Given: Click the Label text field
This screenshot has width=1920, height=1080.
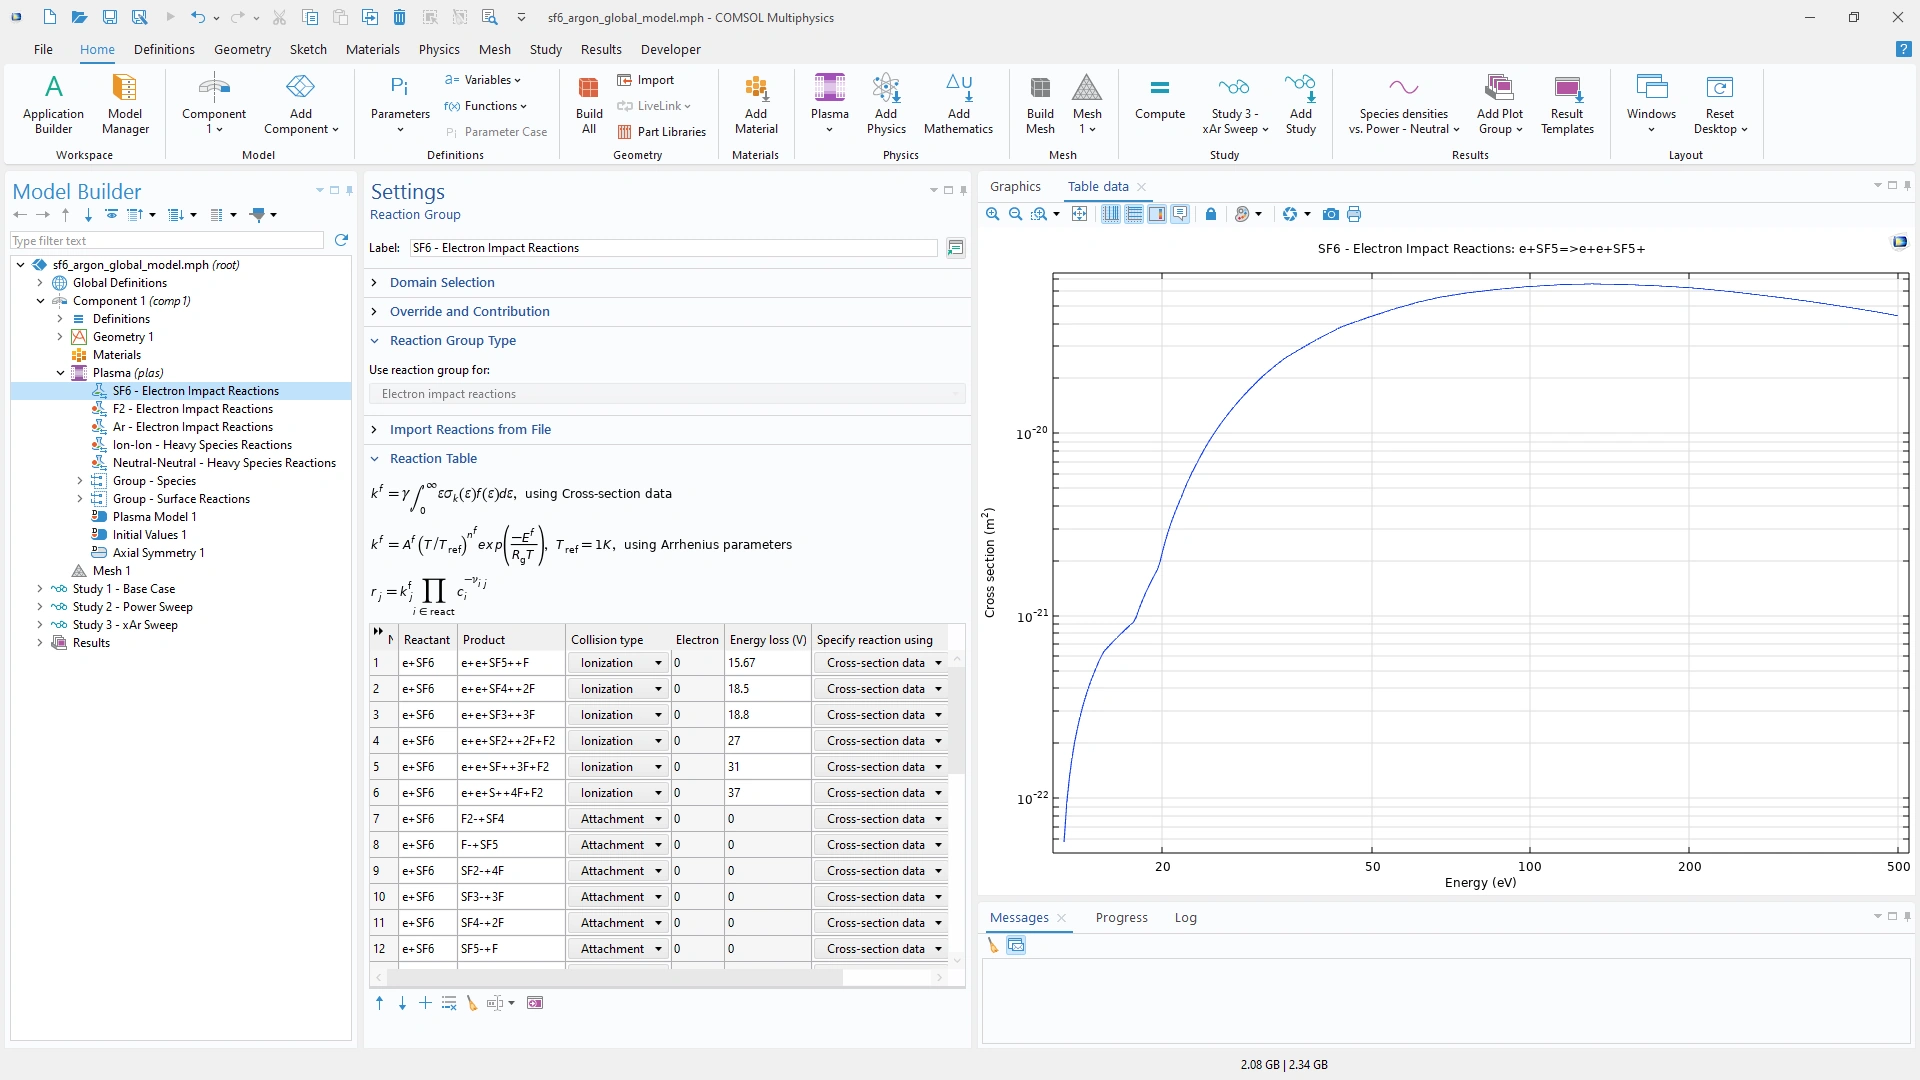Looking at the screenshot, I should [x=672, y=248].
